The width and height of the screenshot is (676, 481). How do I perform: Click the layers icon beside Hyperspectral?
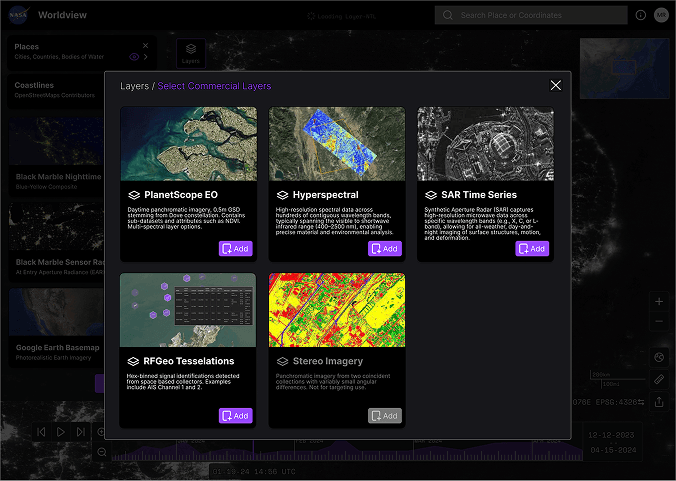tap(282, 195)
